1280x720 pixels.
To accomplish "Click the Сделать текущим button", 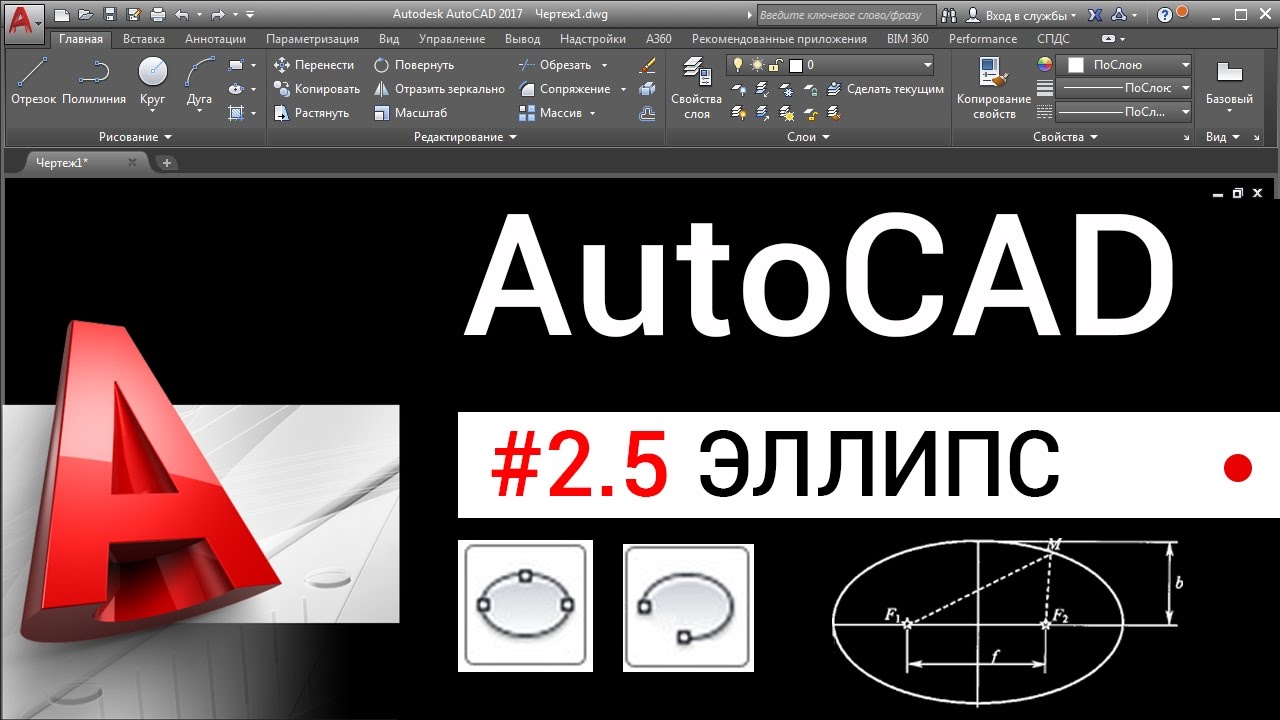I will click(x=886, y=89).
